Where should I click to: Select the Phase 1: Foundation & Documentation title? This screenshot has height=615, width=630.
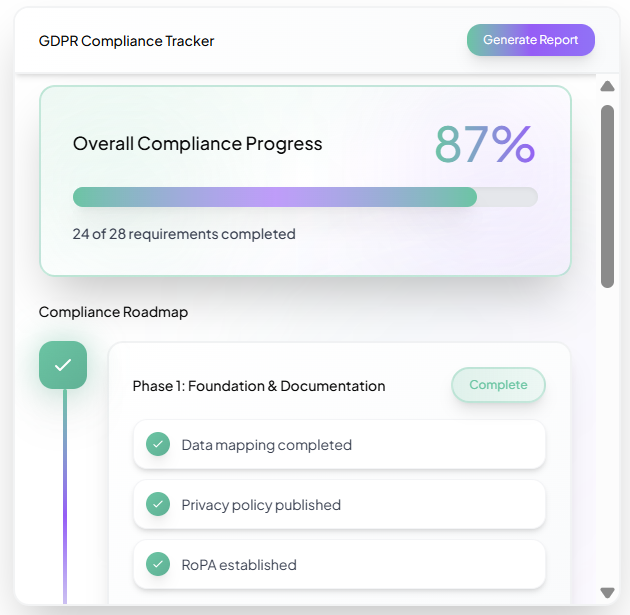click(259, 386)
